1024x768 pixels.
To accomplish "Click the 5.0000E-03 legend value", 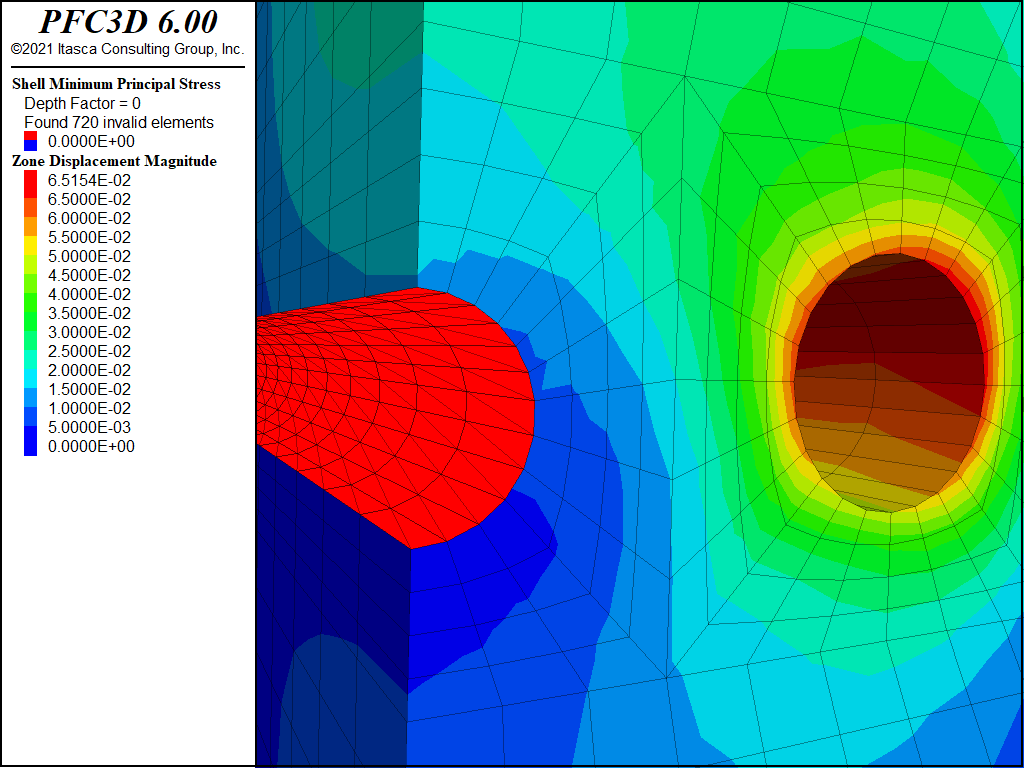I will click(x=89, y=428).
